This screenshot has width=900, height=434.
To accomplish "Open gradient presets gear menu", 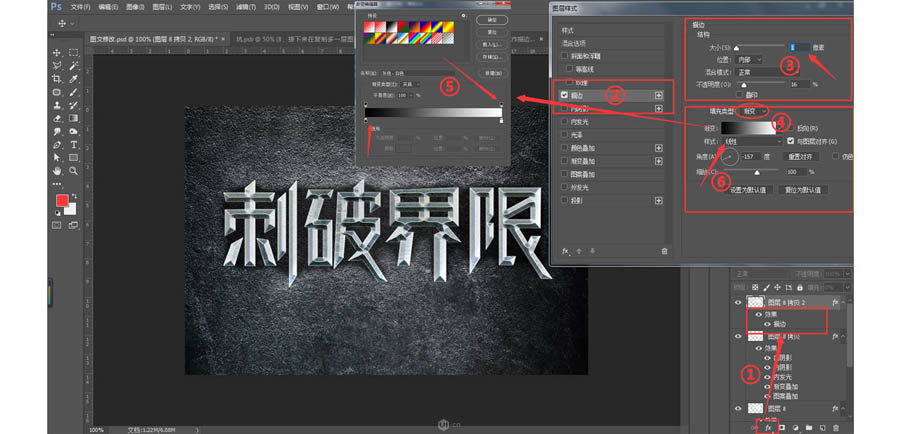I will pos(463,16).
